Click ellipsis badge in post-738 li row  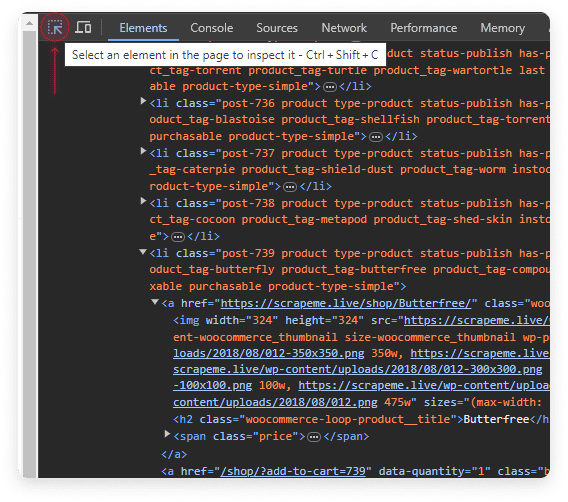[x=178, y=237]
